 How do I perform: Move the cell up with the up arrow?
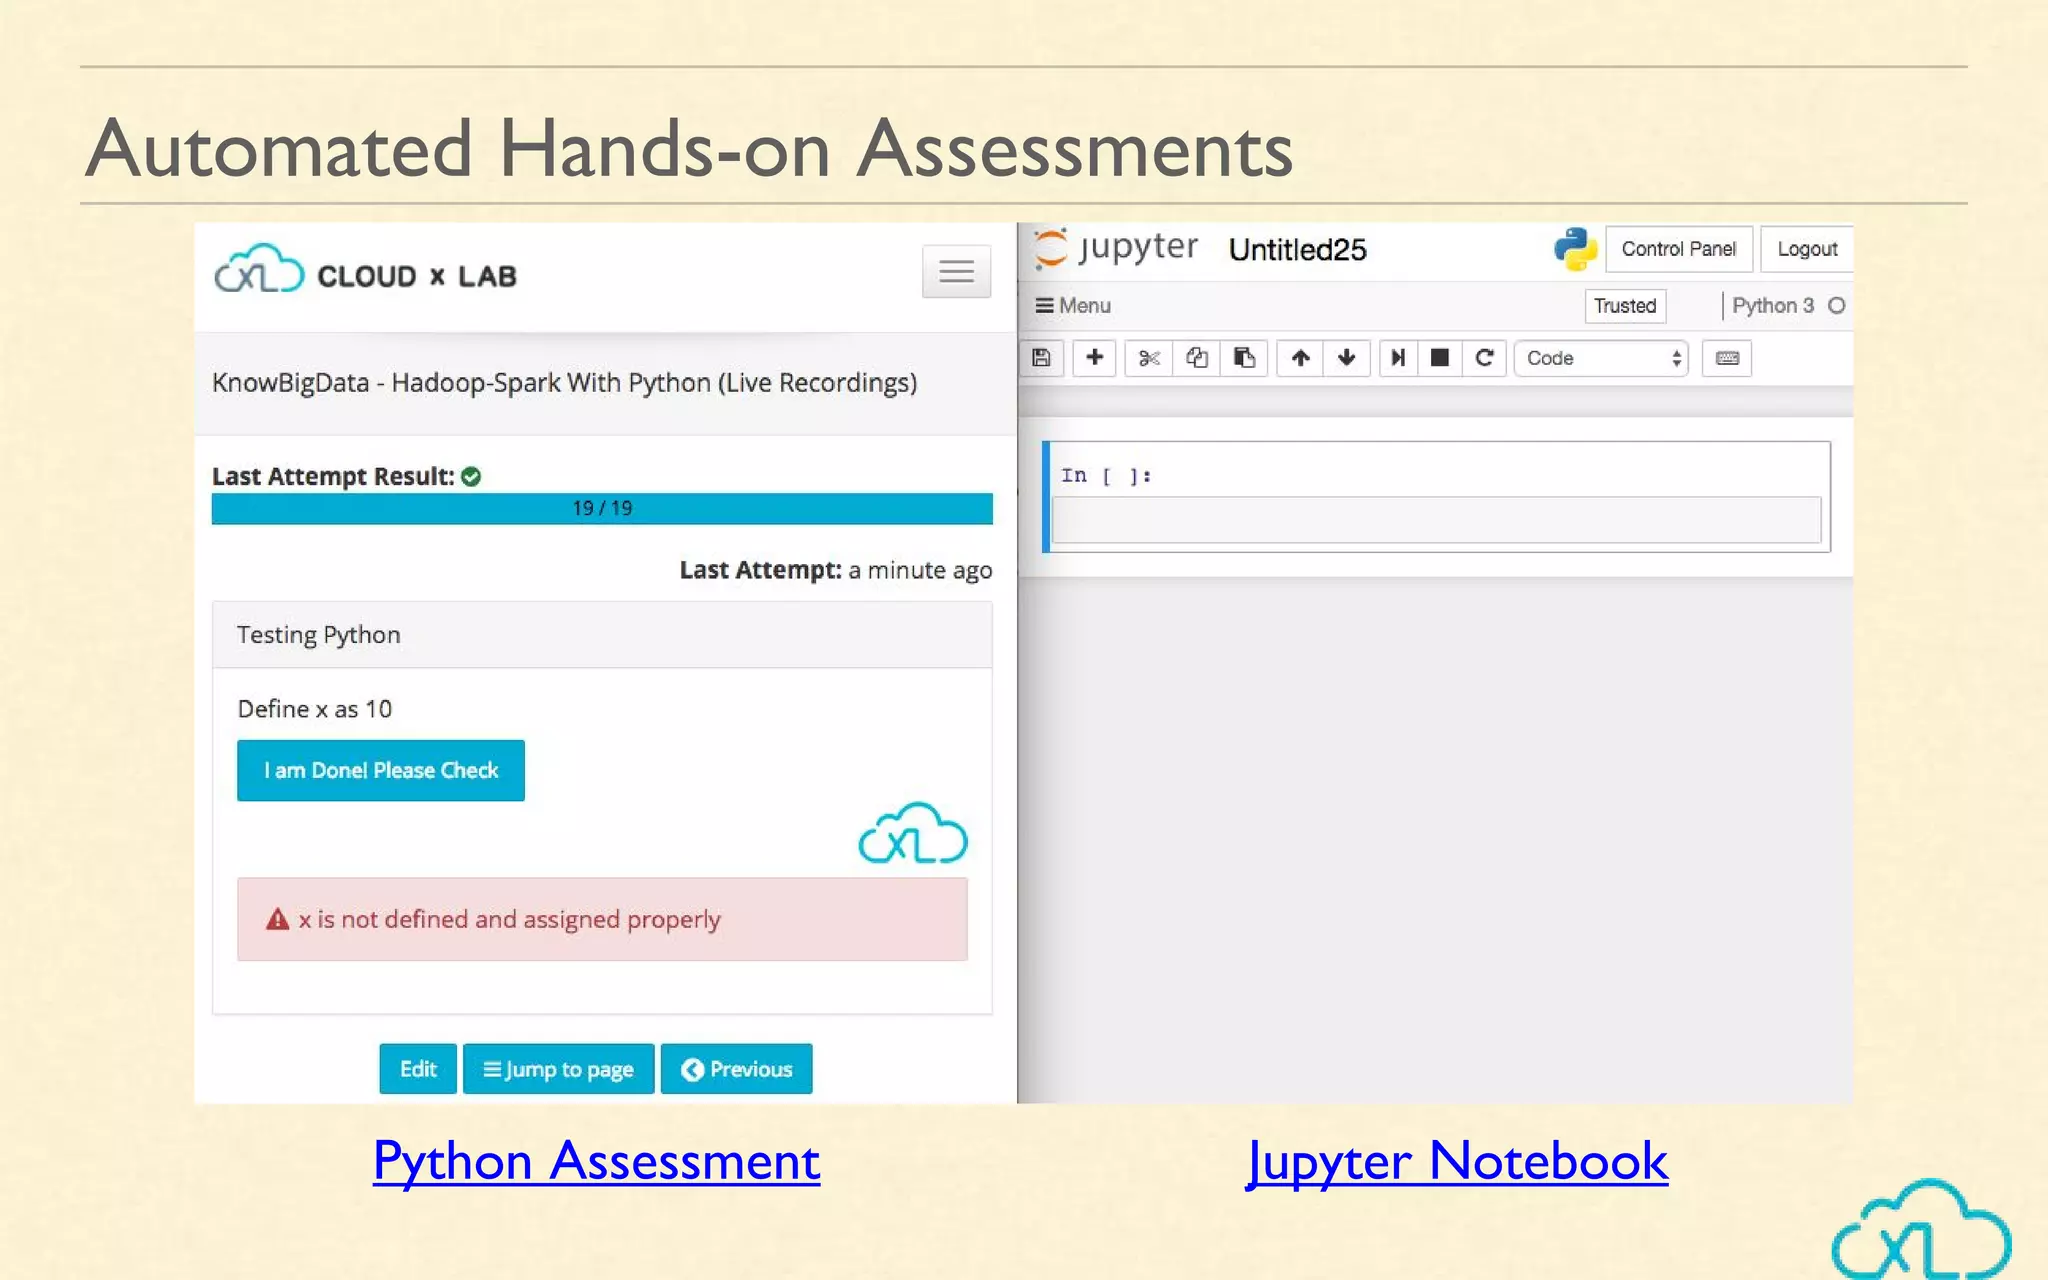pyautogui.click(x=1300, y=358)
